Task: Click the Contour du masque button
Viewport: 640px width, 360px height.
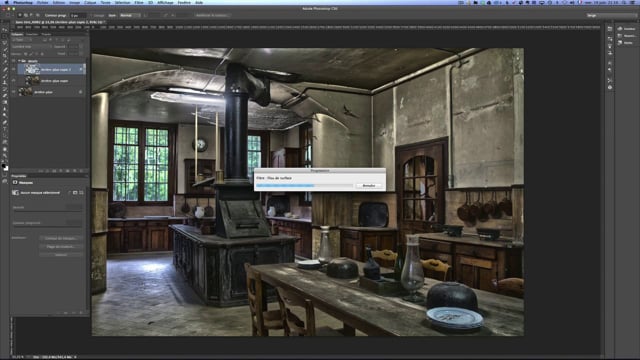Action: (x=61, y=238)
